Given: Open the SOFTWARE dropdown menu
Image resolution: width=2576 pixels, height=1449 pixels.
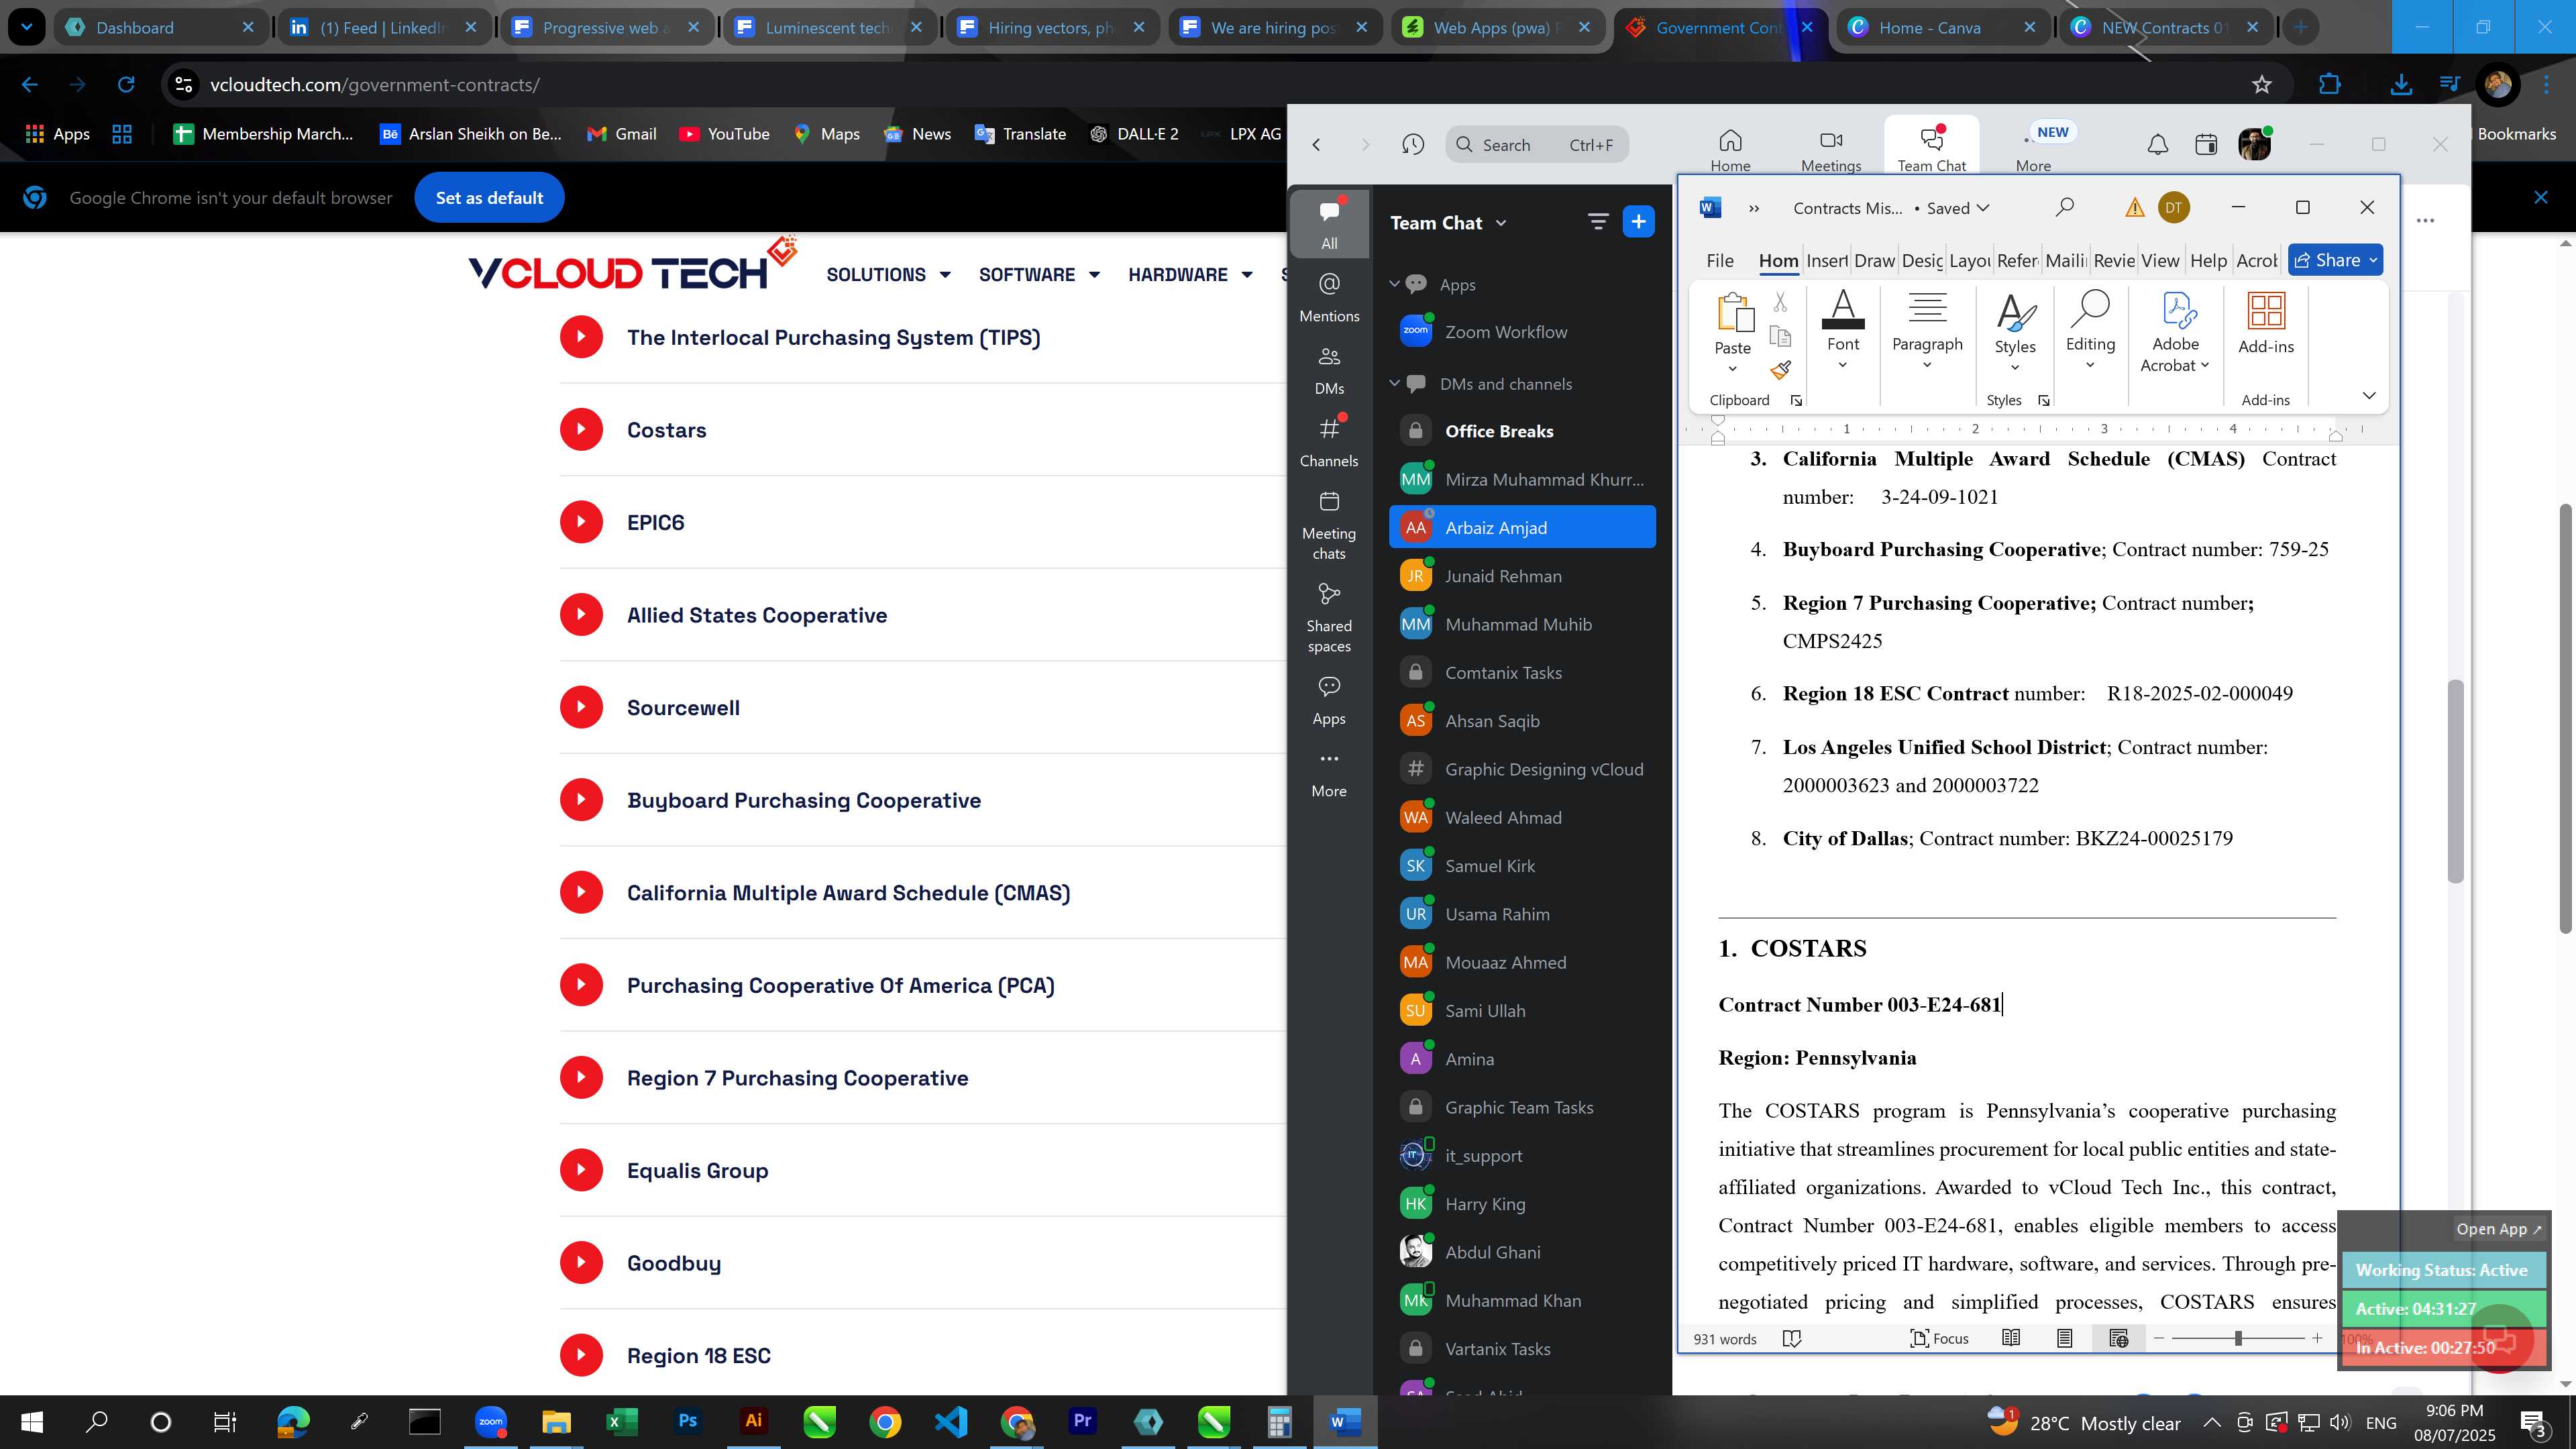Looking at the screenshot, I should click(1039, 274).
